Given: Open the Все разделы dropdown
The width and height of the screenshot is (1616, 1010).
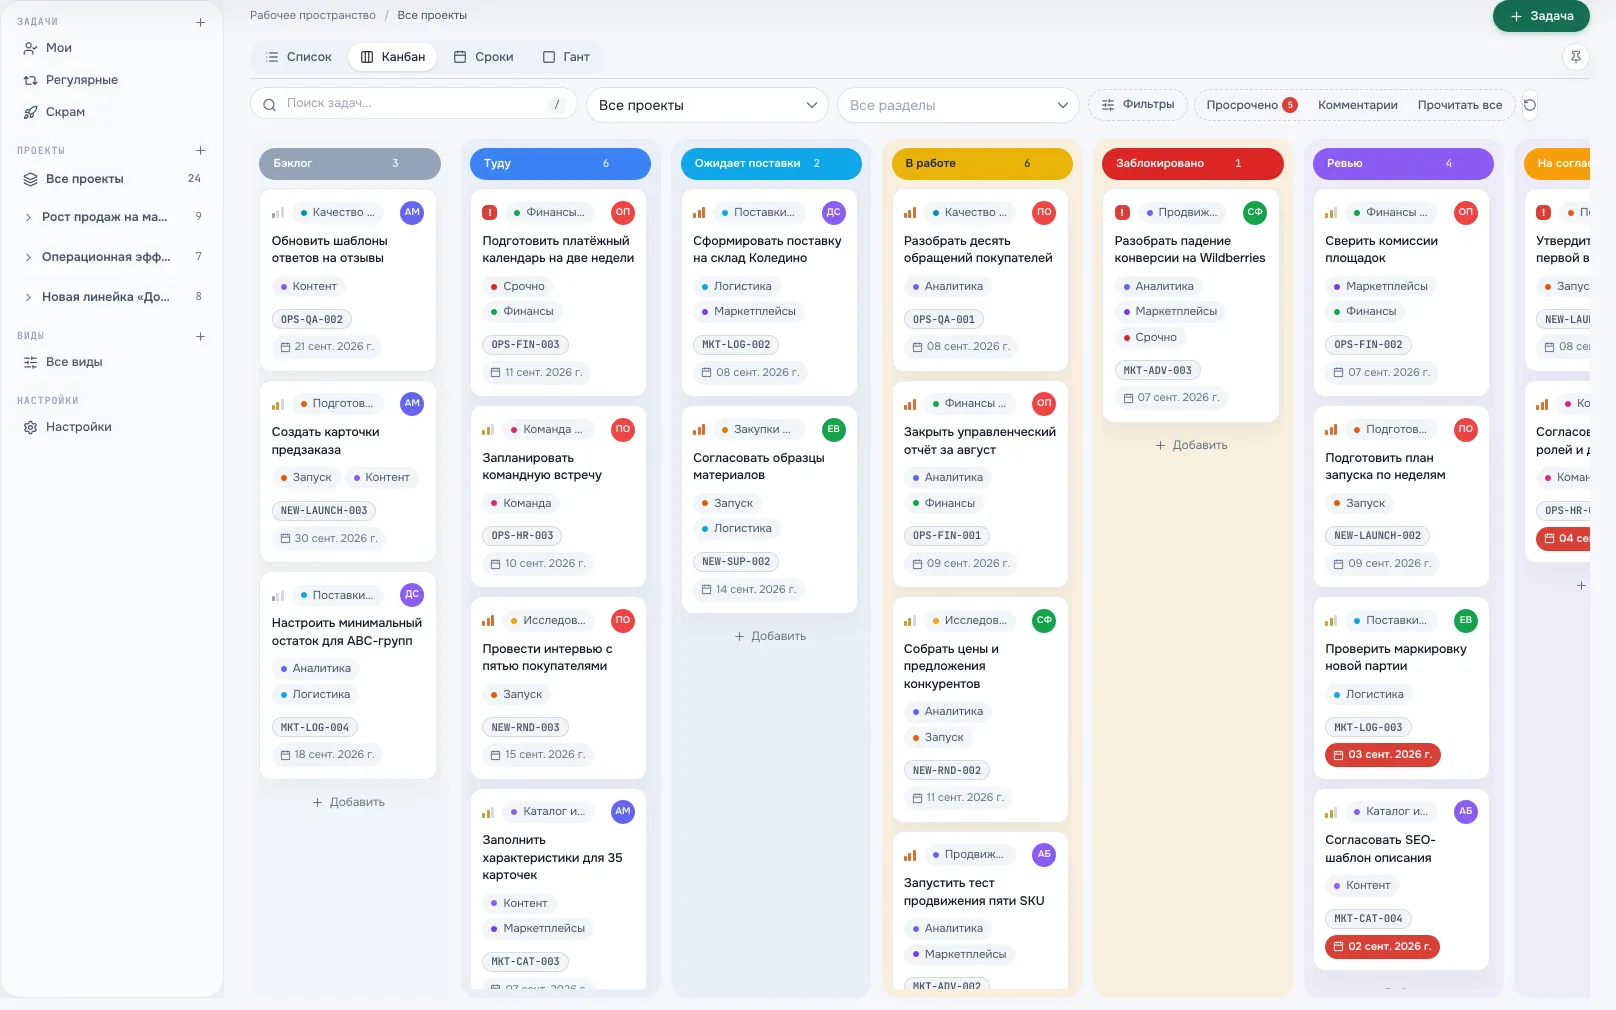Looking at the screenshot, I should [958, 105].
